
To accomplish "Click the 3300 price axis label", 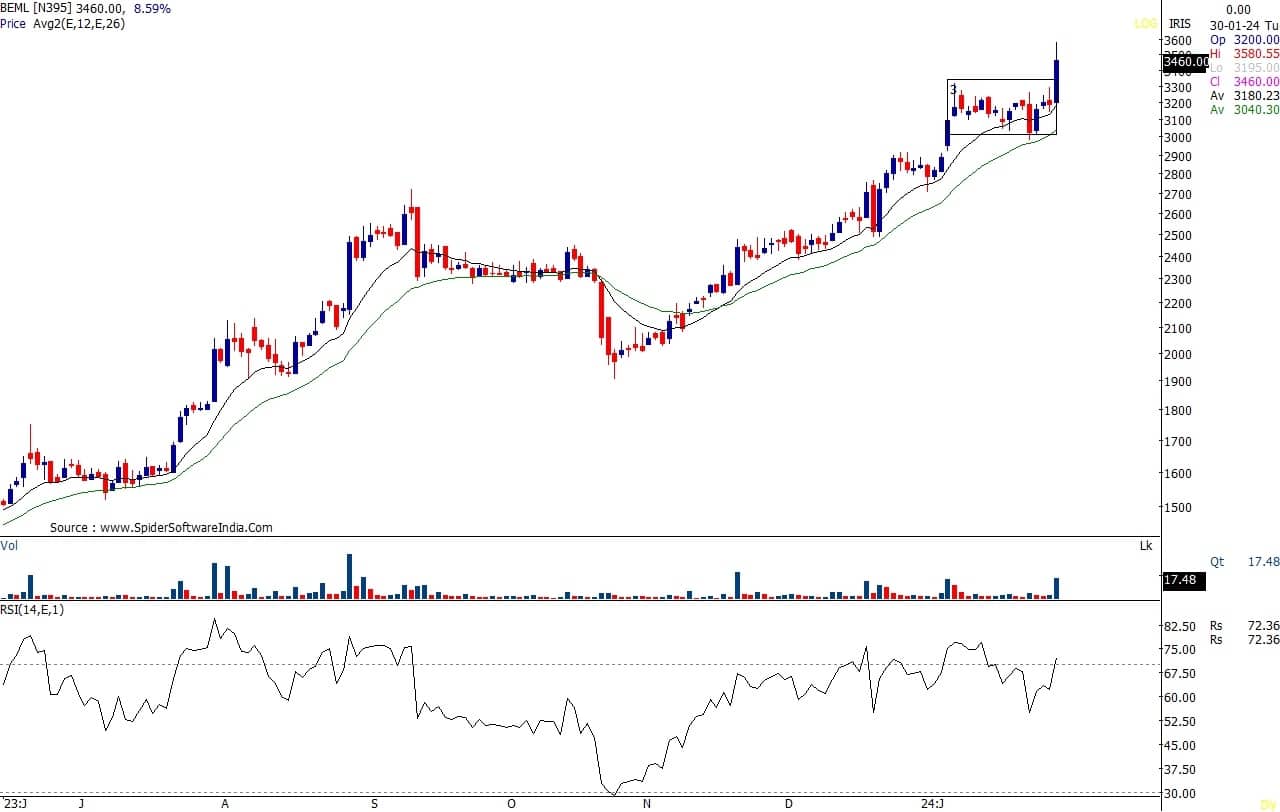I will [x=1177, y=87].
